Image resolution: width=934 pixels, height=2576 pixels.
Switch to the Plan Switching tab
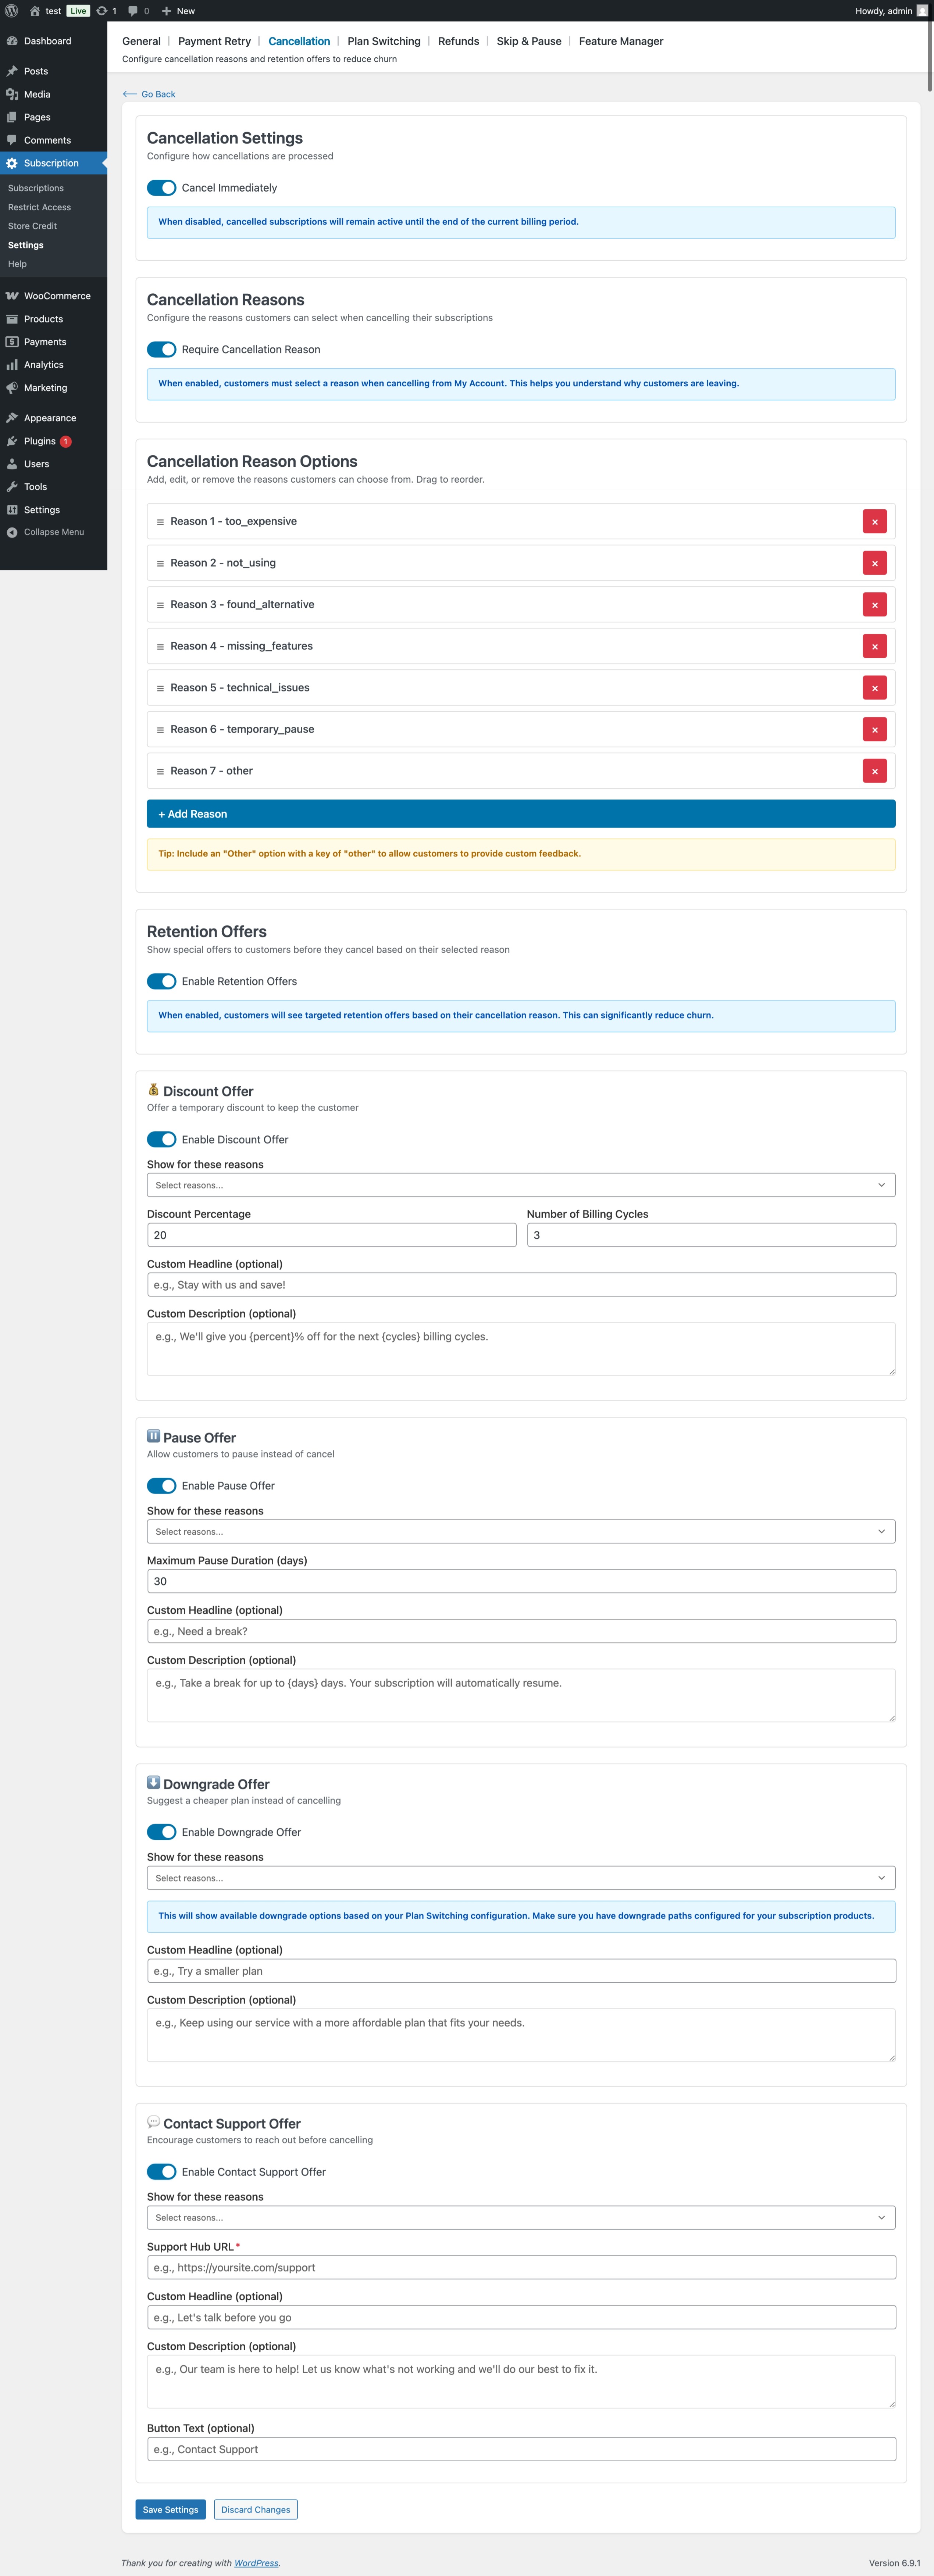click(x=384, y=41)
